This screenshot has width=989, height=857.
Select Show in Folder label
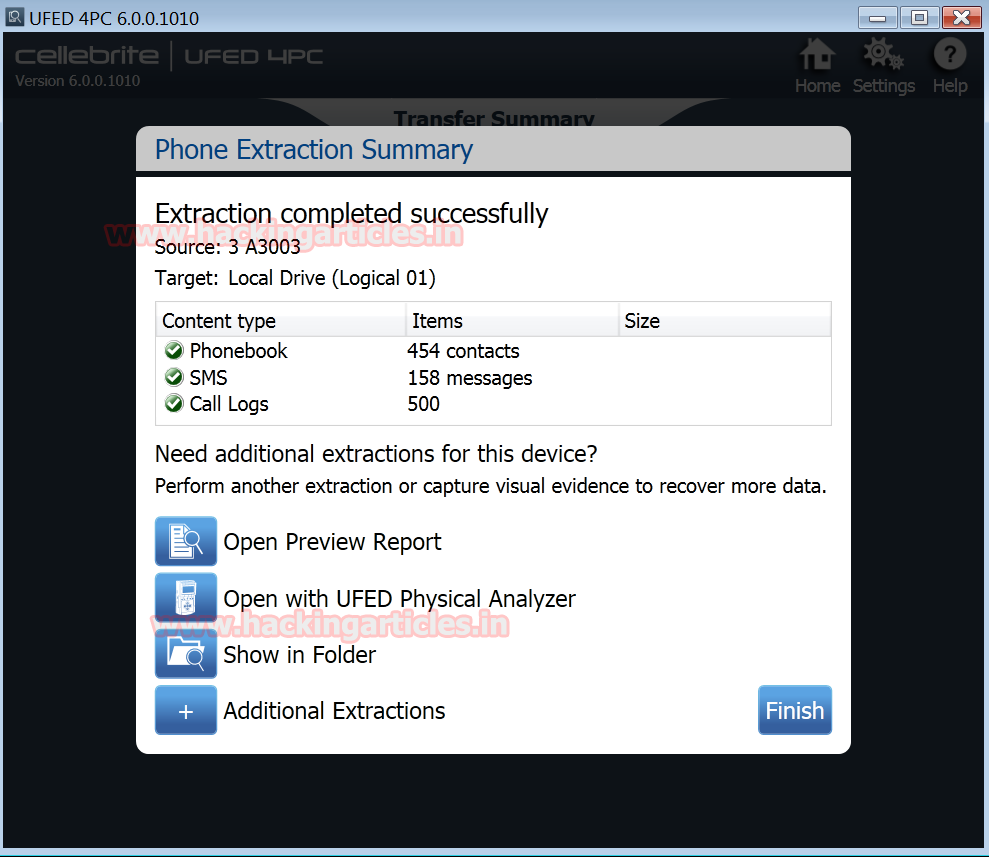tap(300, 655)
